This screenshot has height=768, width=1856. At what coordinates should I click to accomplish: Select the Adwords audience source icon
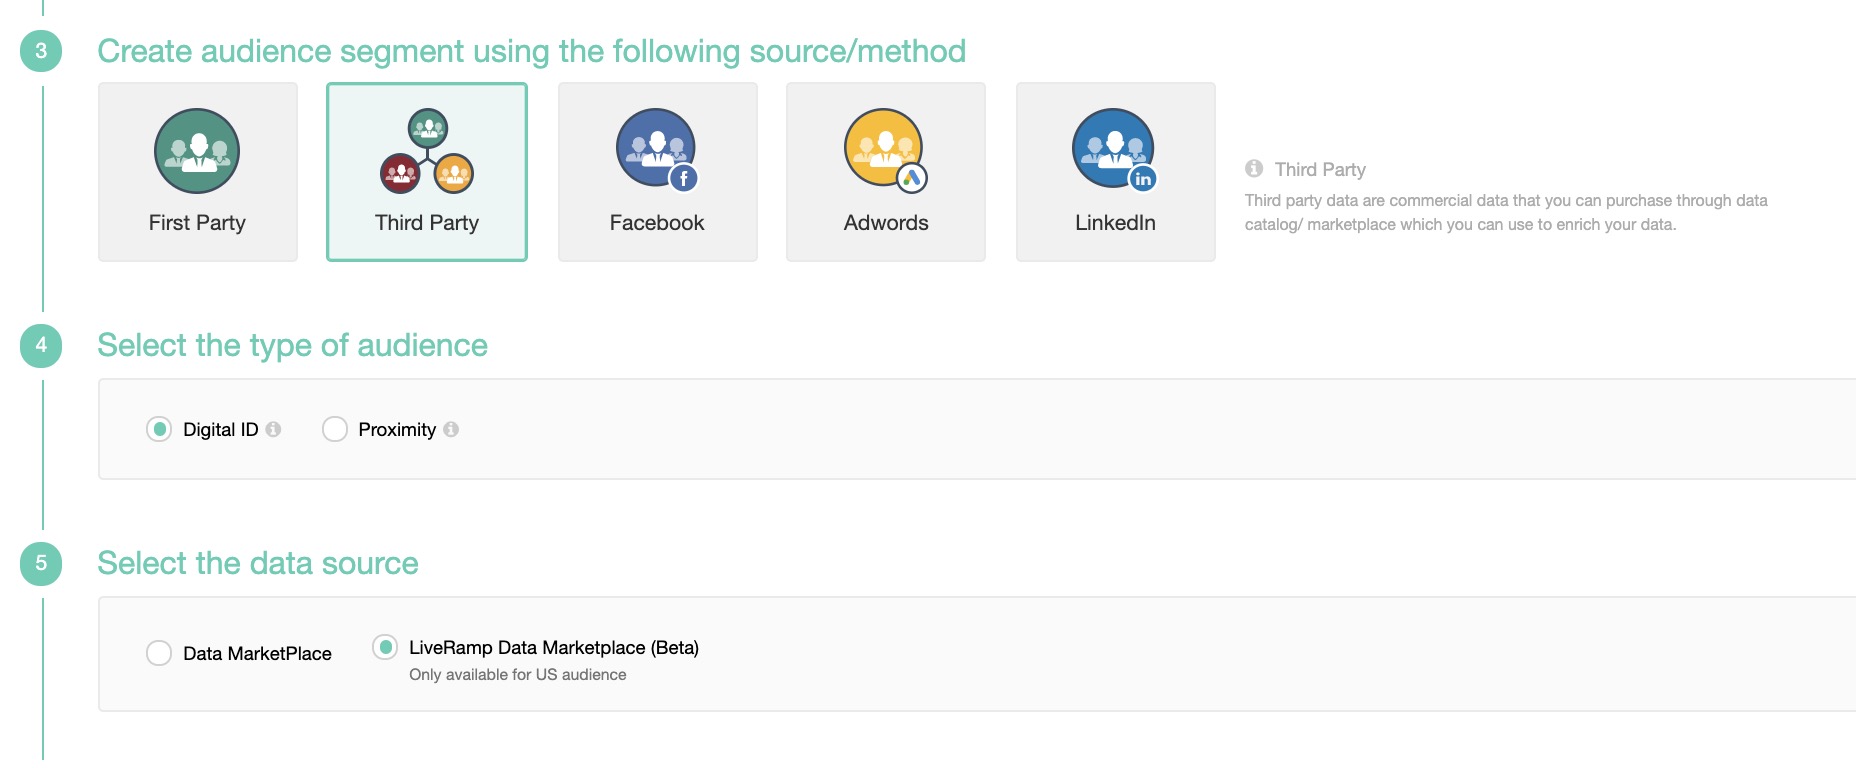885,150
